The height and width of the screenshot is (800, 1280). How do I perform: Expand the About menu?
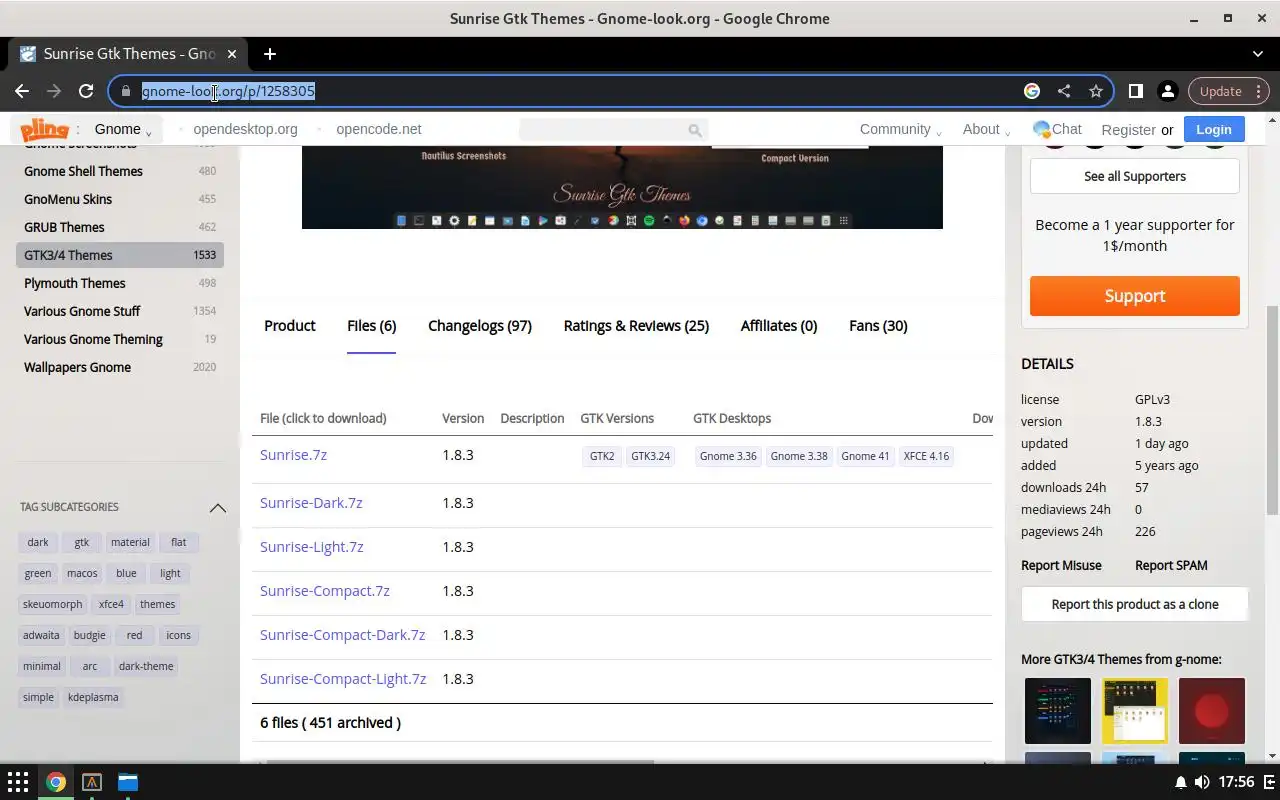coord(986,129)
